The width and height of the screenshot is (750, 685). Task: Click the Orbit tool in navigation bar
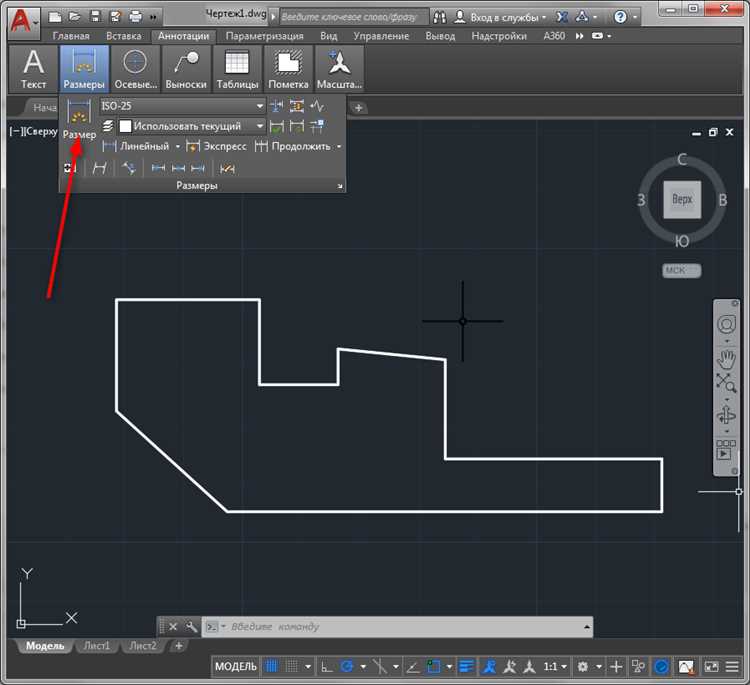726,415
